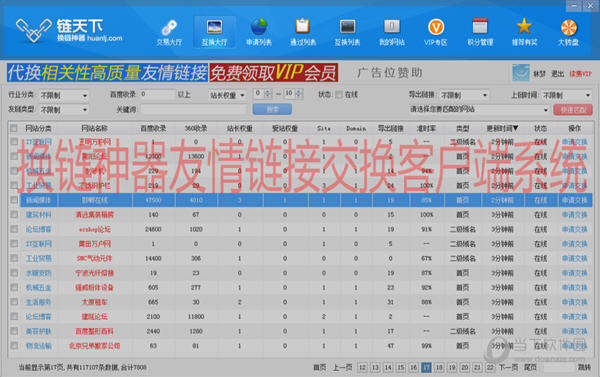600x377 pixels.
Task: Click 申请交换 for the 建筑论坛 row
Action: tap(574, 317)
